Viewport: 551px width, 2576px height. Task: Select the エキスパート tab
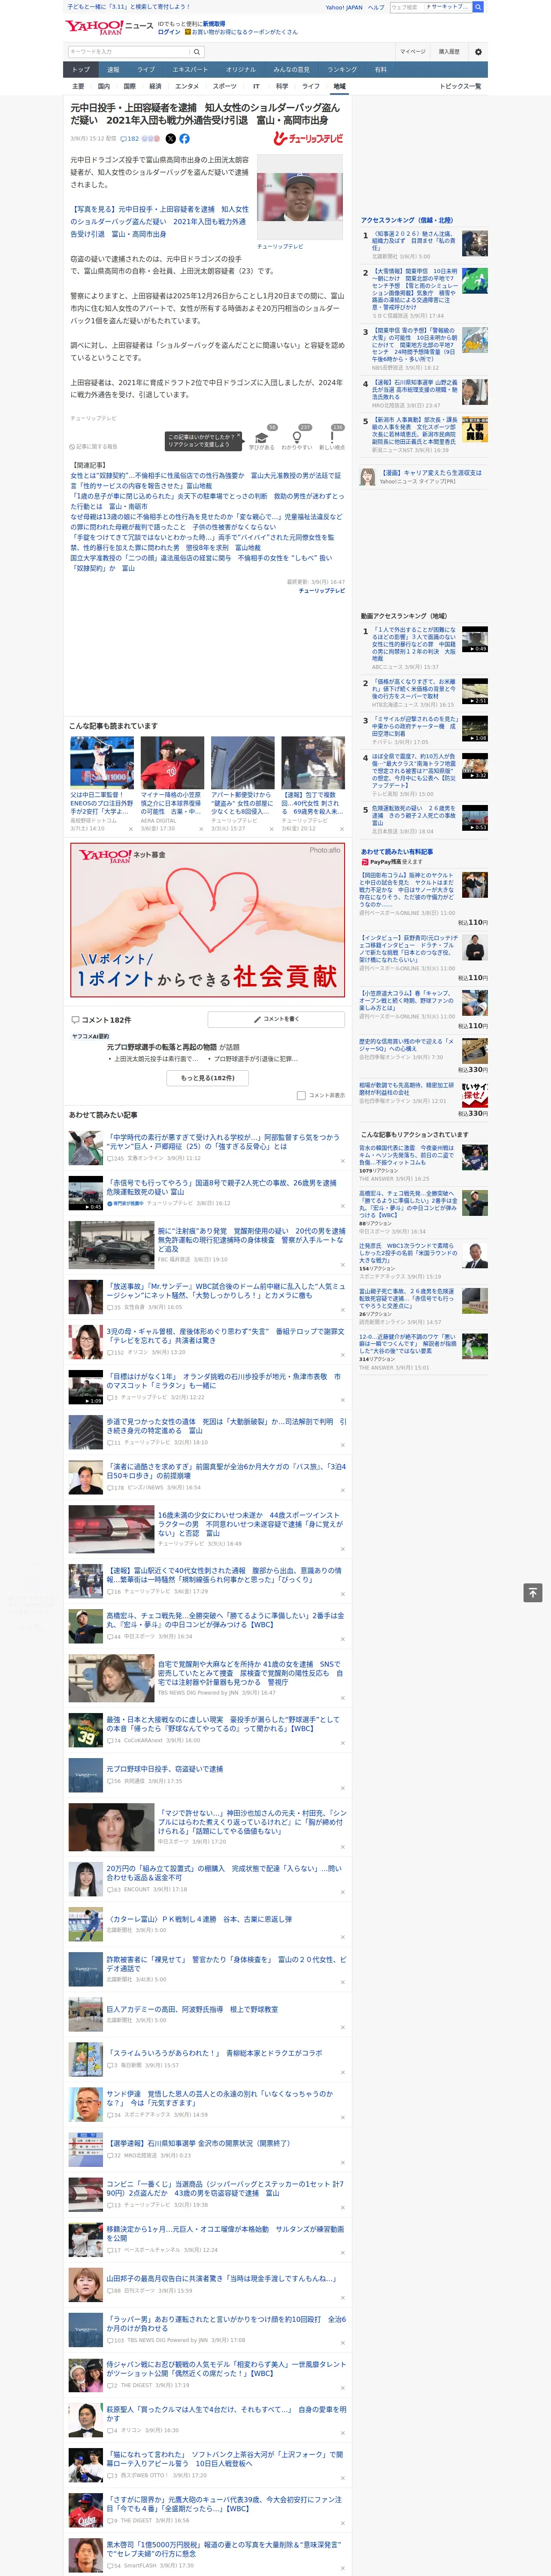click(x=190, y=70)
